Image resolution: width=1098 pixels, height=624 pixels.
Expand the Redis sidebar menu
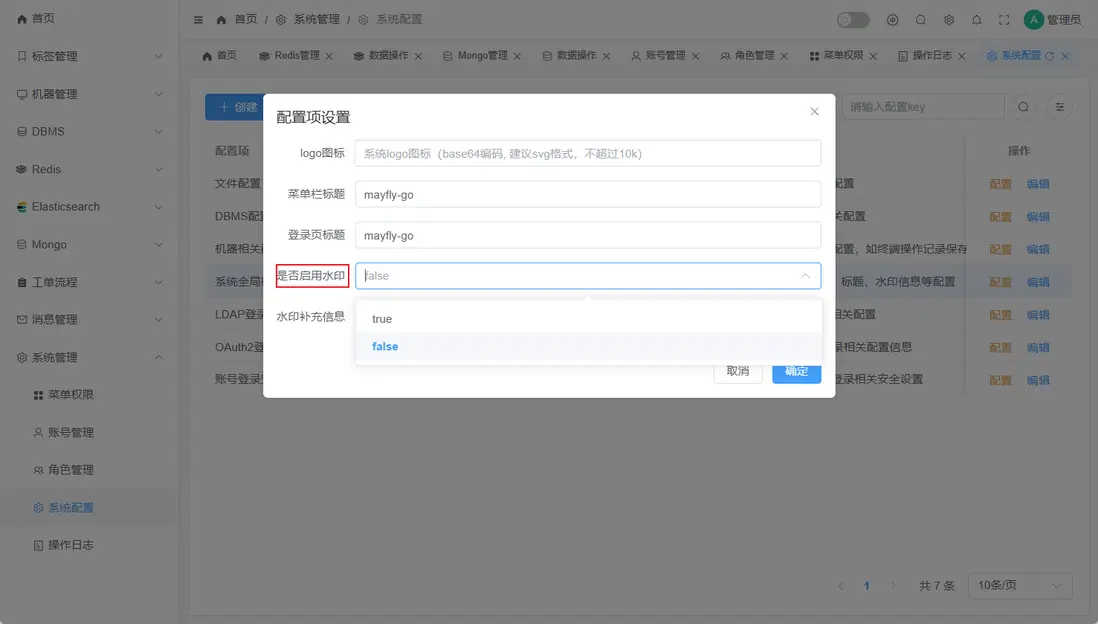click(89, 169)
